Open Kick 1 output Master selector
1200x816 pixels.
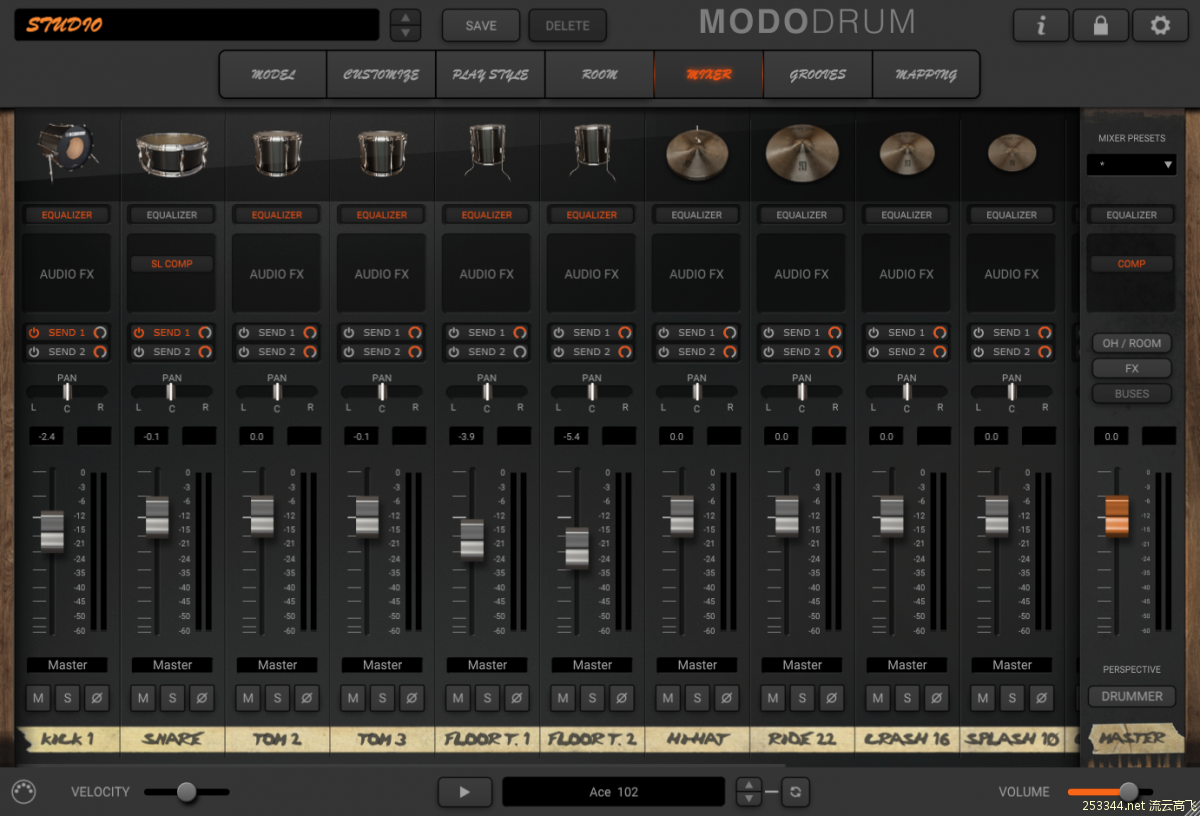(x=67, y=665)
